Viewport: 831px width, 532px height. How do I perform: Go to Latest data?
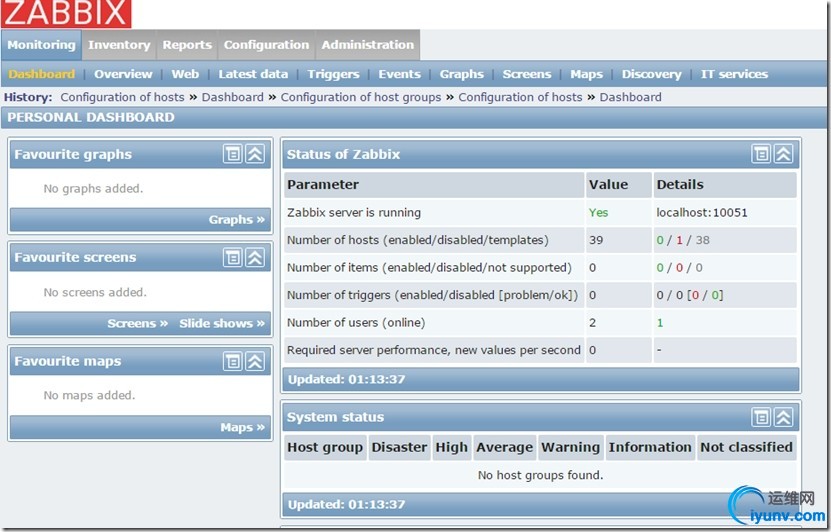[253, 74]
